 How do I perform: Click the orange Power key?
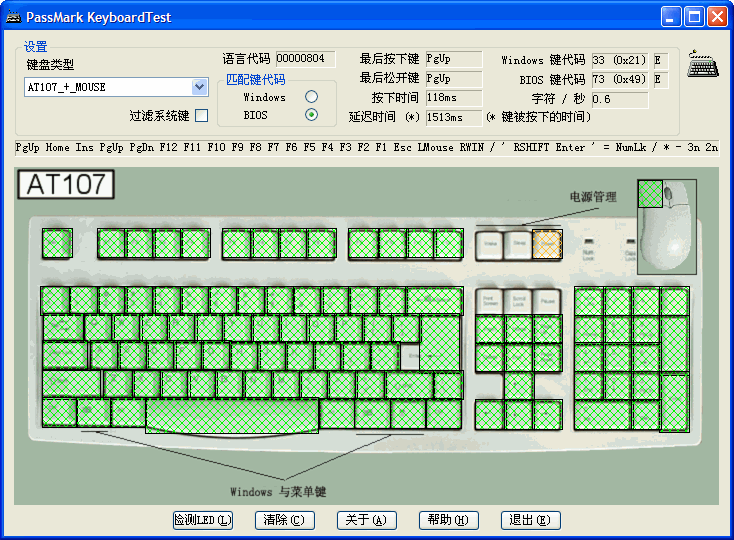tap(547, 244)
